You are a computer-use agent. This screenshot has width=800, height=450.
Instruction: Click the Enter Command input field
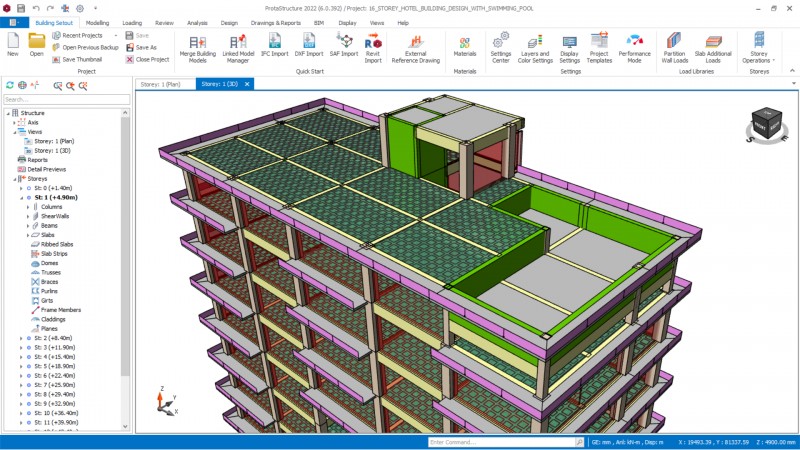(x=502, y=442)
